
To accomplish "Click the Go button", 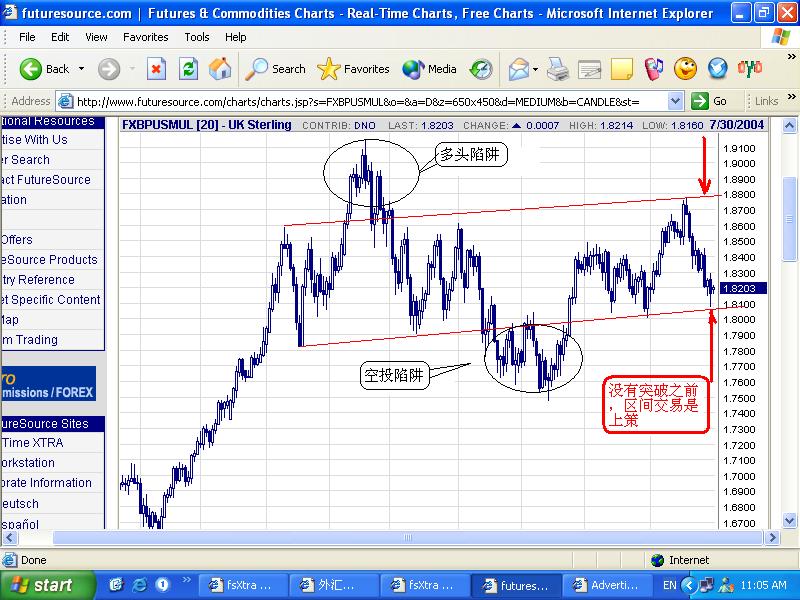I will click(710, 101).
